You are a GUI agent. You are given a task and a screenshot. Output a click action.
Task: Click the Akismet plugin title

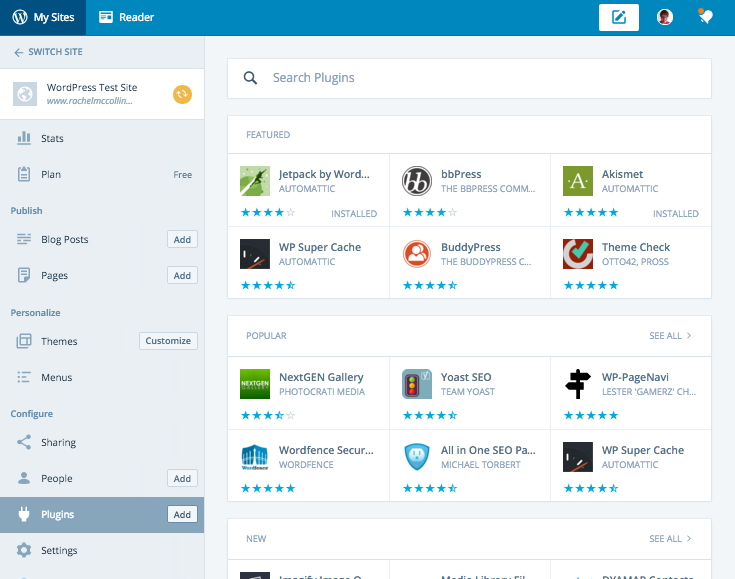pos(622,174)
